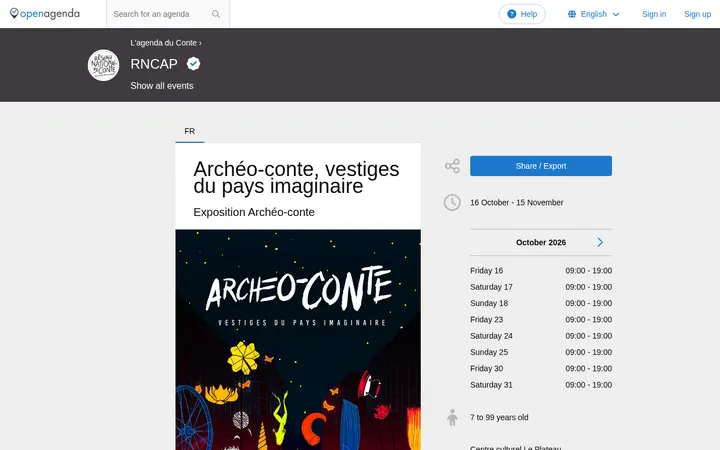Click the Share / Export button

pyautogui.click(x=540, y=166)
